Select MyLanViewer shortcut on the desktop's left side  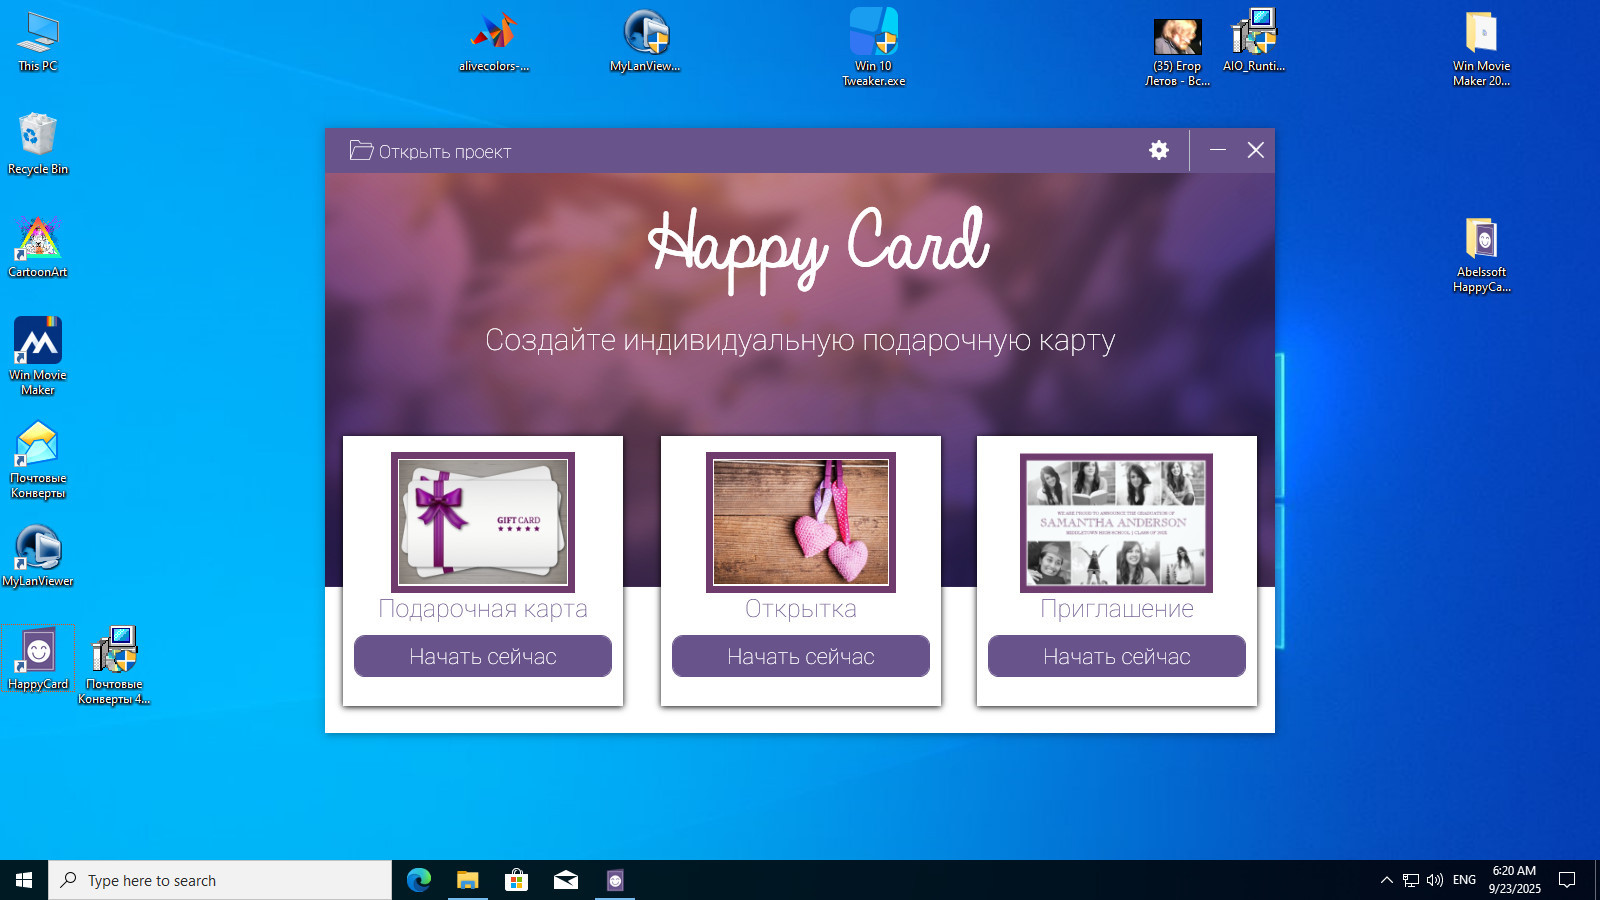38,554
